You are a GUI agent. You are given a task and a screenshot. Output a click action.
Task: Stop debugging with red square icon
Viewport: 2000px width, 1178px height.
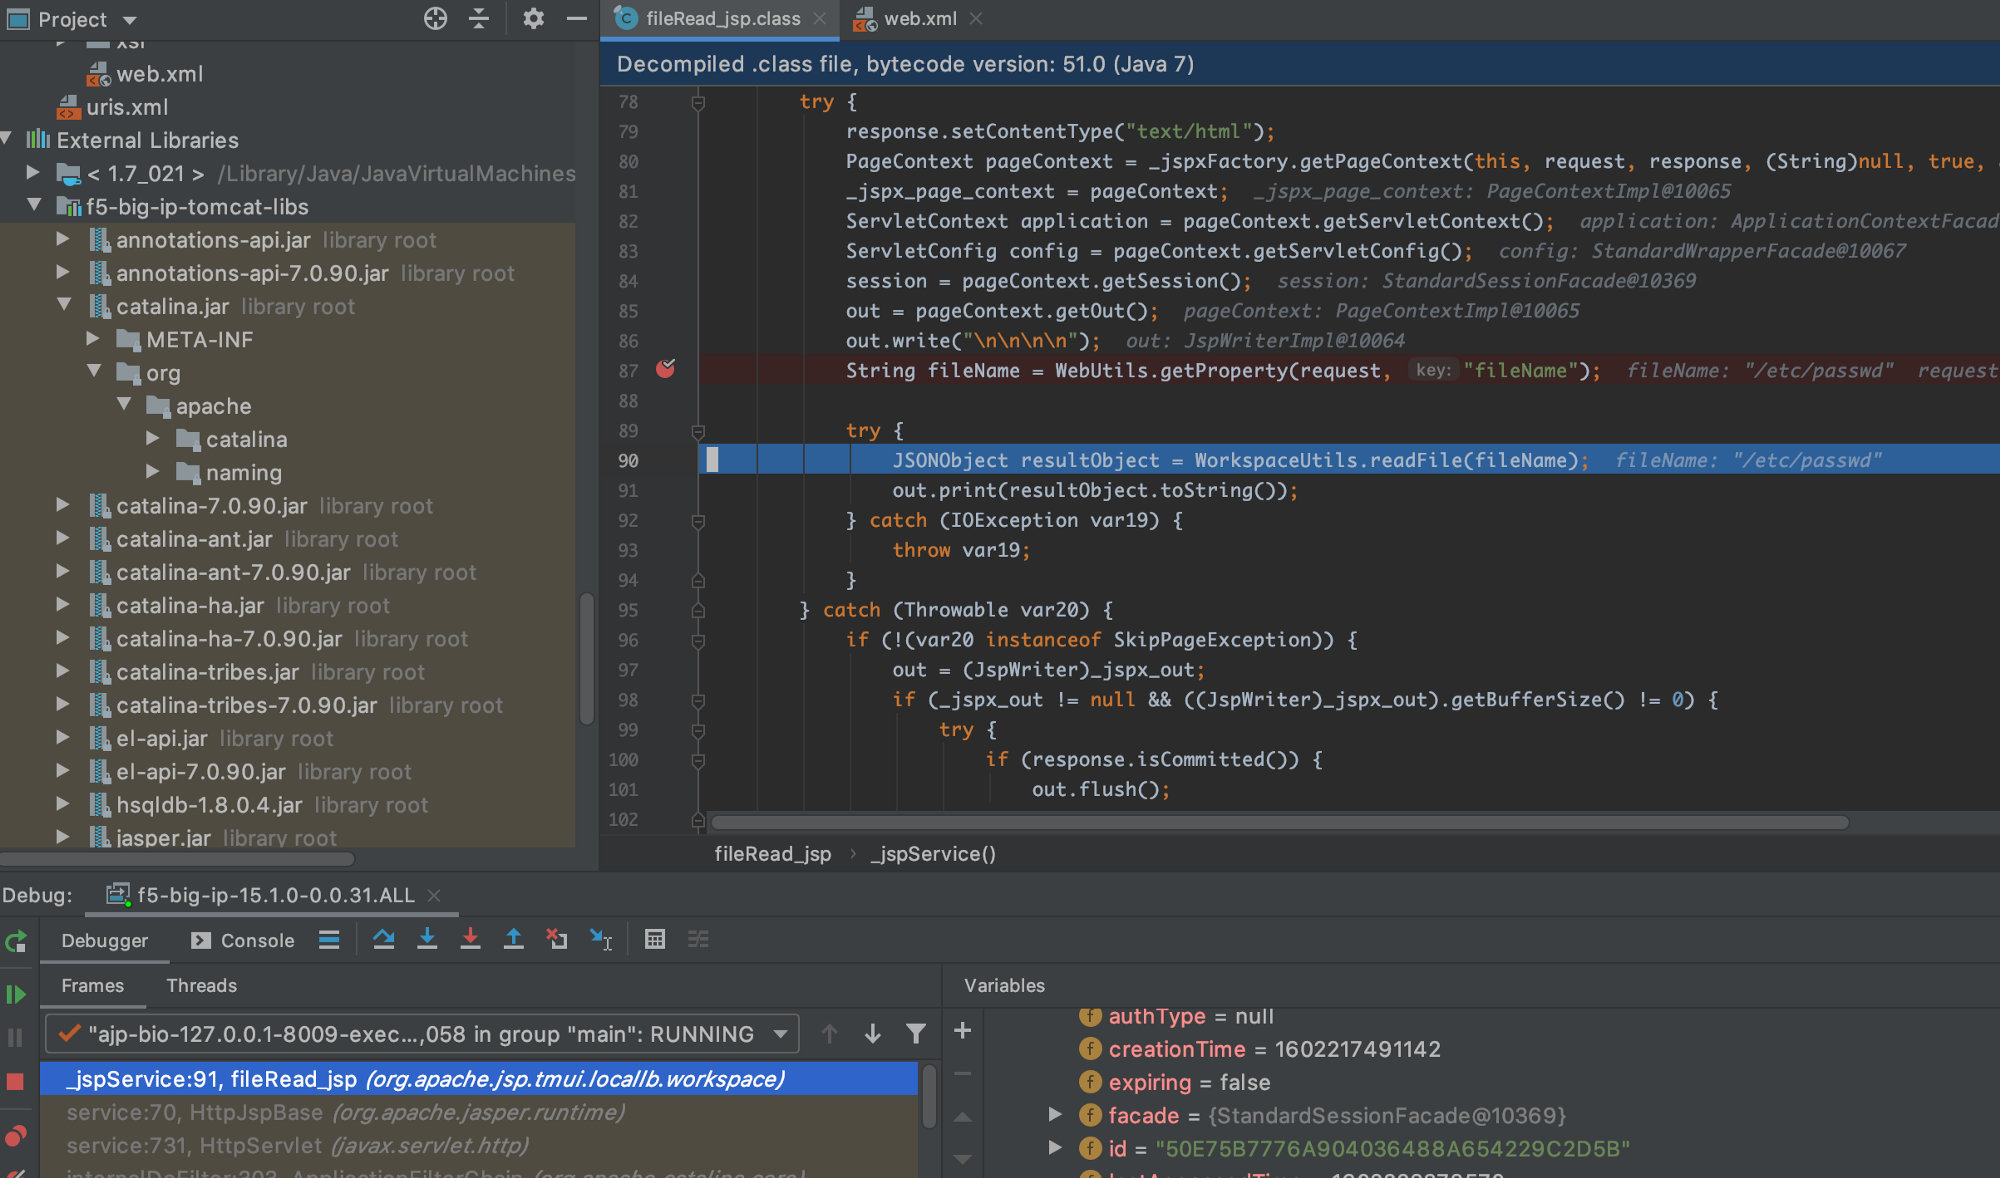pyautogui.click(x=16, y=1082)
